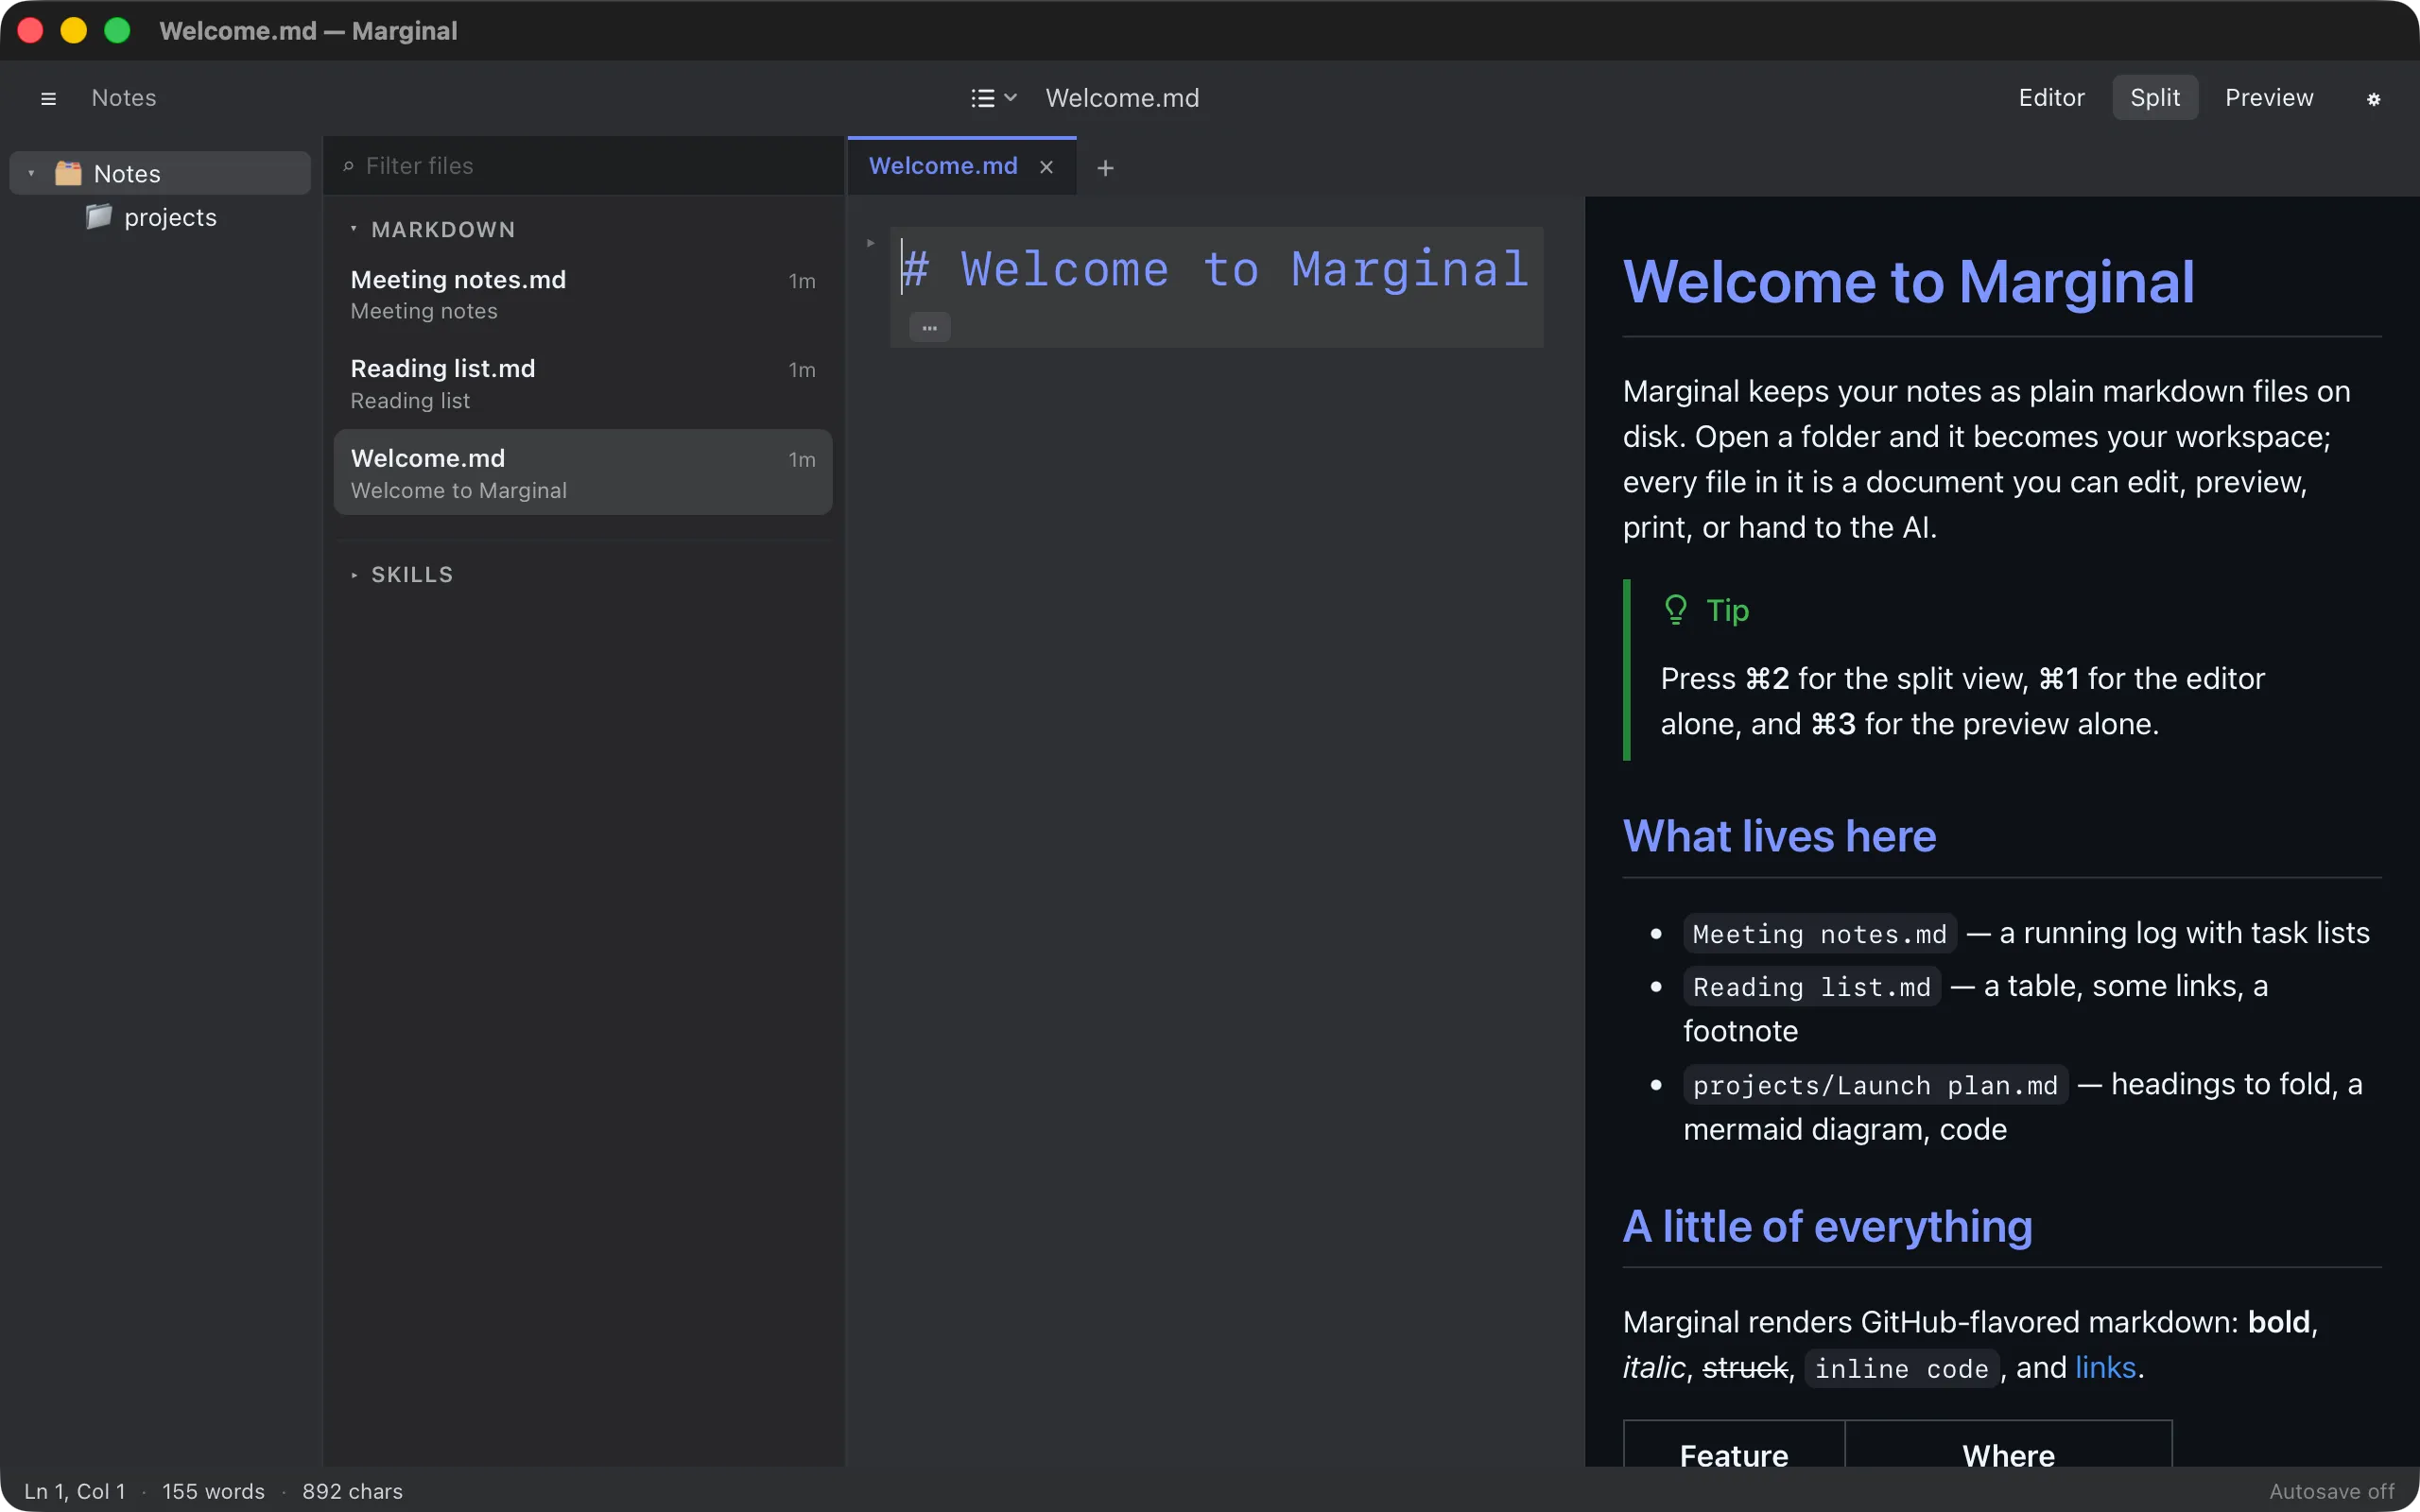The height and width of the screenshot is (1512, 2420).
Task: Select Welcome.md in file list
Action: 583,472
